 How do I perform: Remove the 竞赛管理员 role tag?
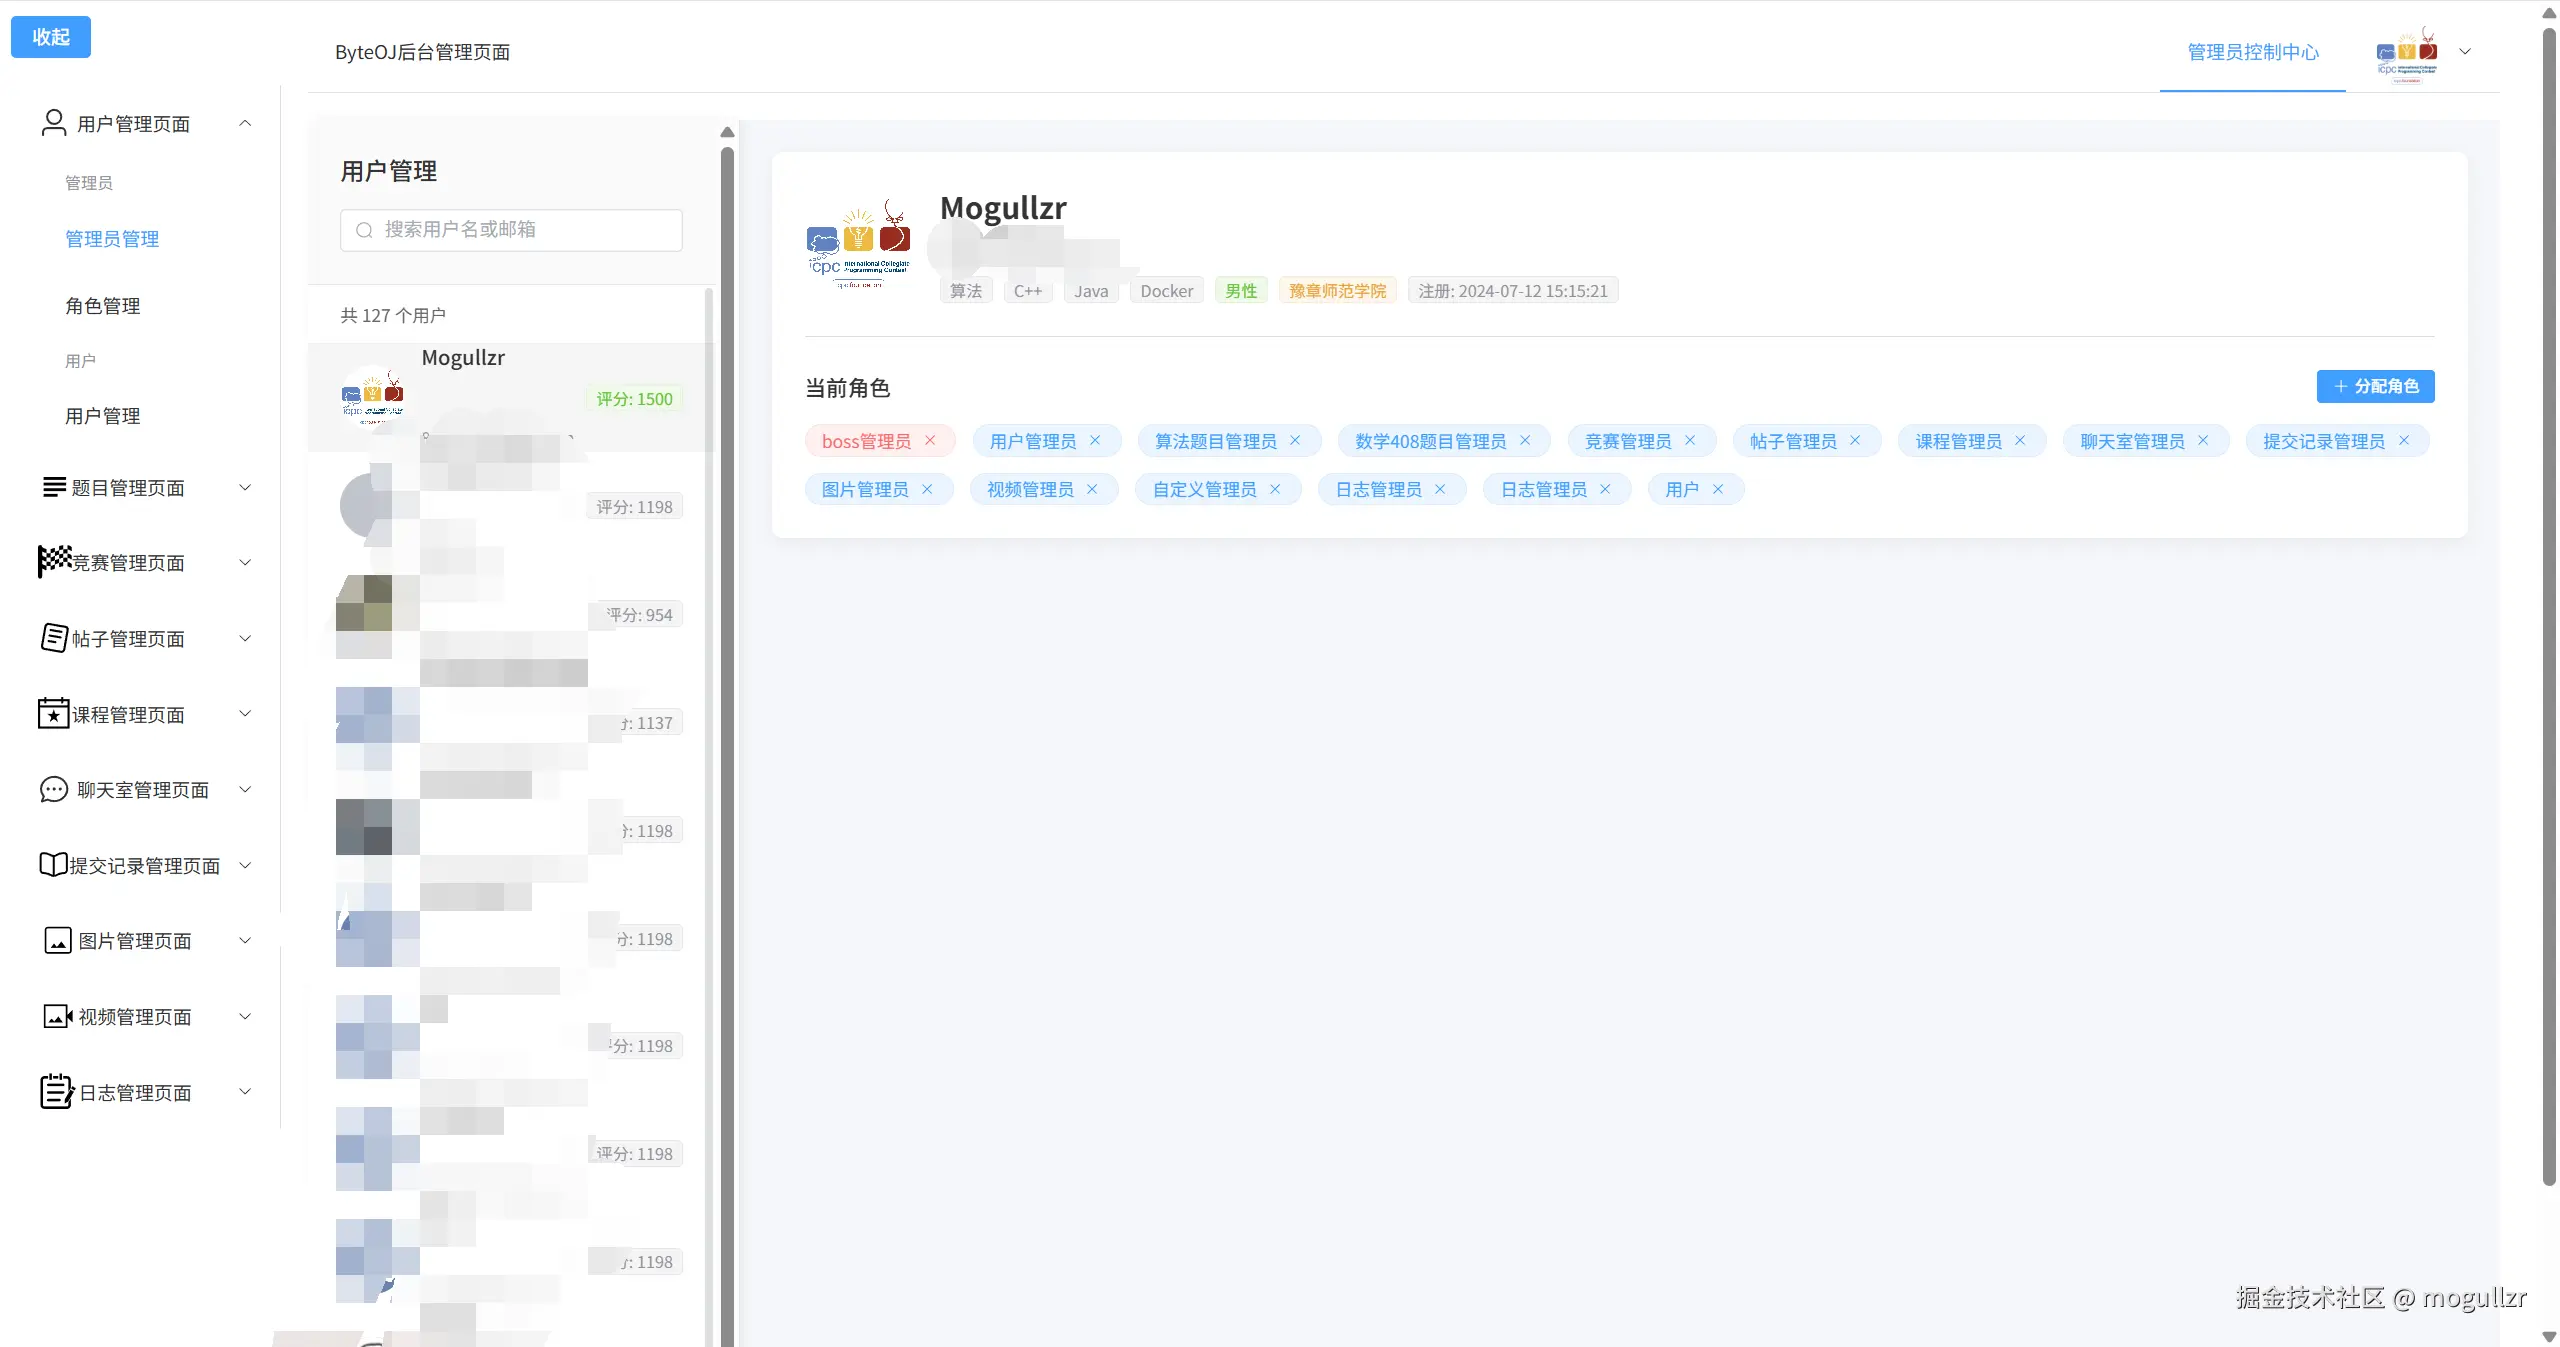[x=1690, y=441]
